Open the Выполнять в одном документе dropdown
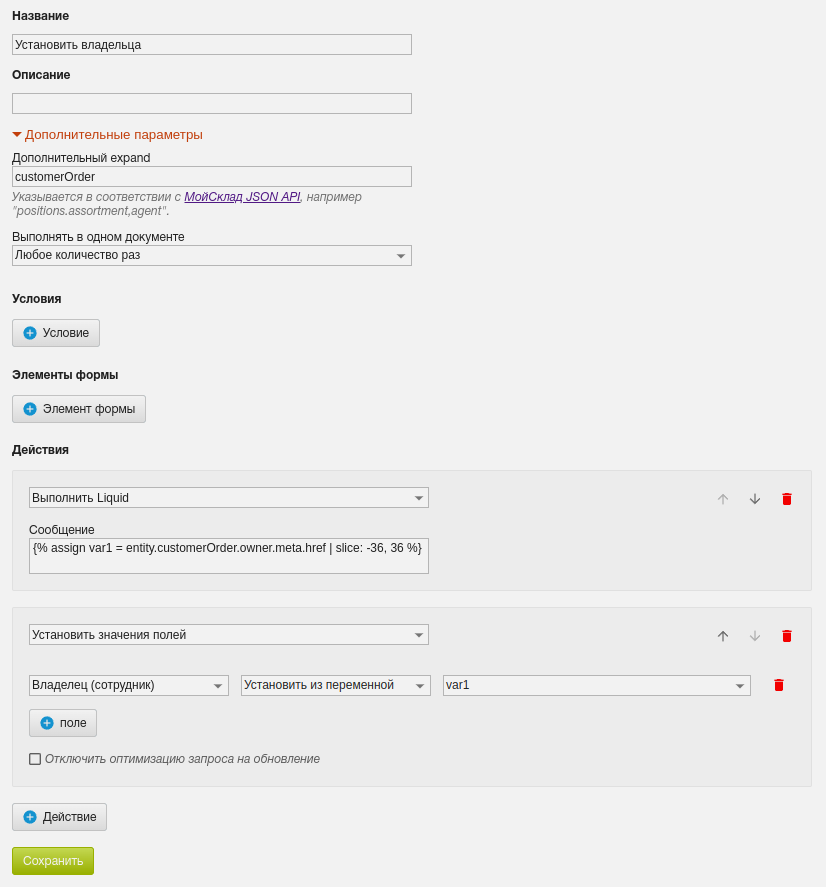 point(212,255)
